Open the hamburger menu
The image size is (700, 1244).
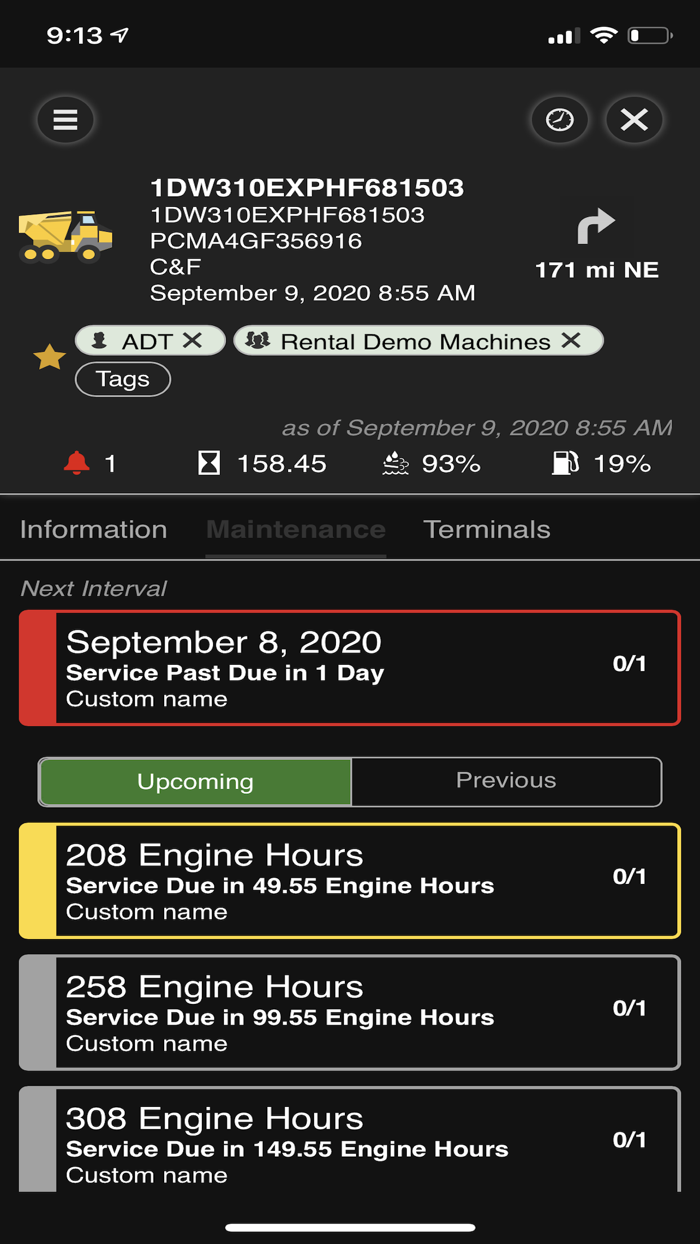click(x=65, y=120)
